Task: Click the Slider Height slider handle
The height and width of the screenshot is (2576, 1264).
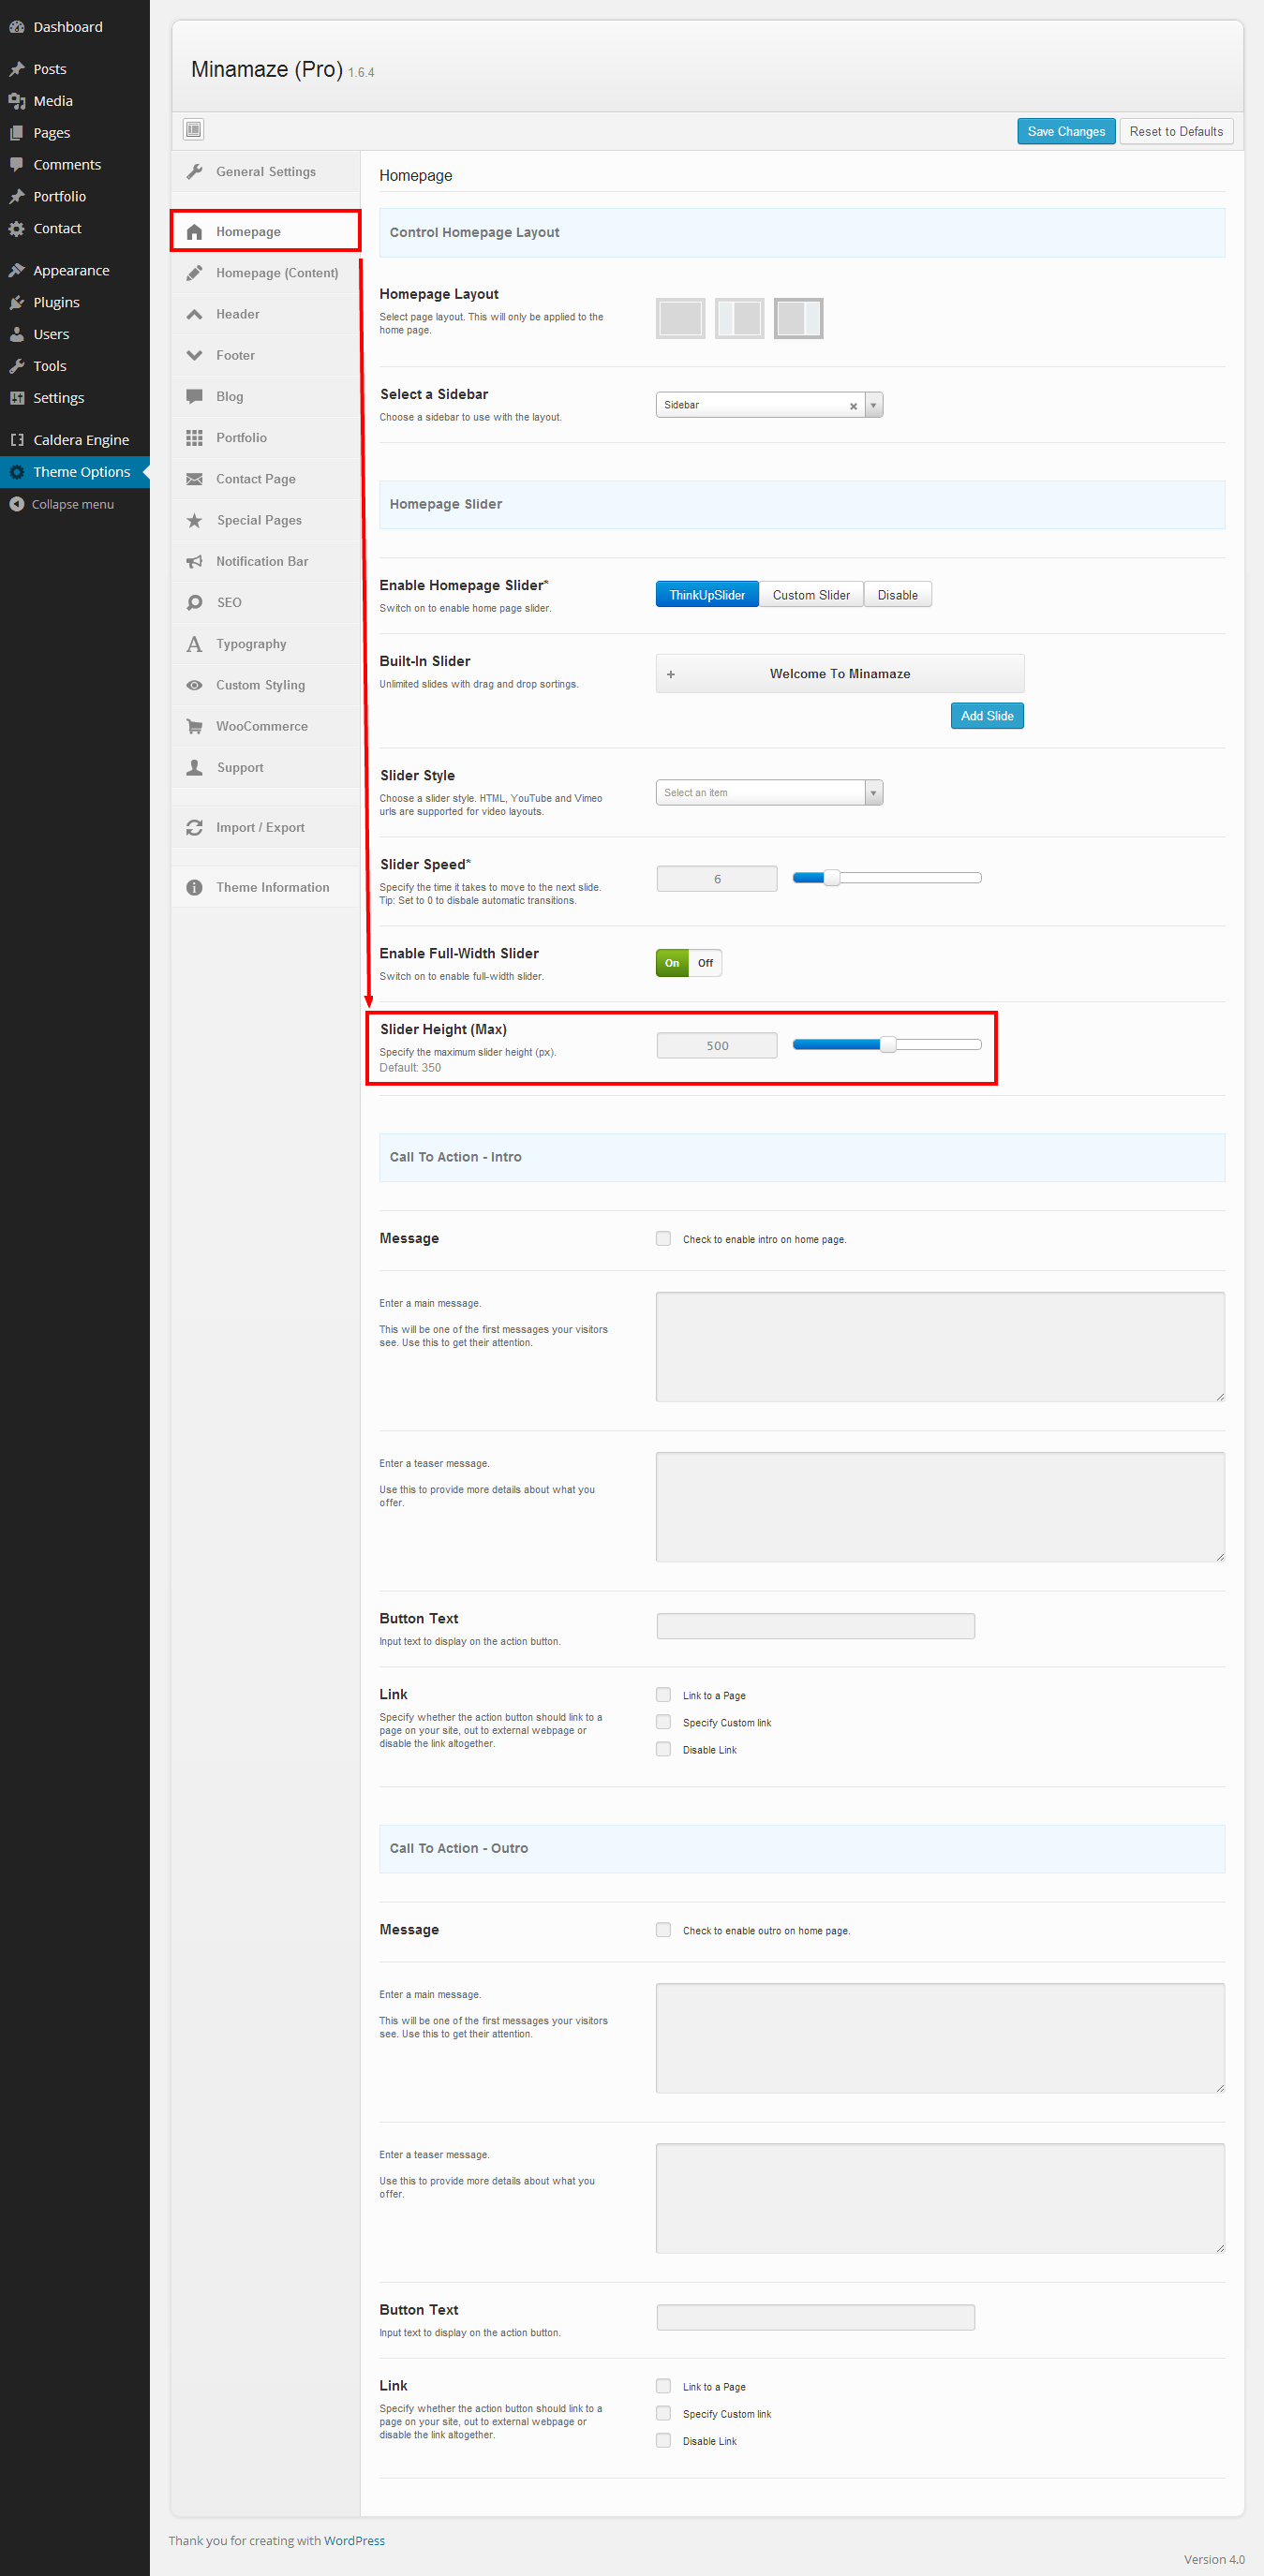Action: coord(887,1045)
